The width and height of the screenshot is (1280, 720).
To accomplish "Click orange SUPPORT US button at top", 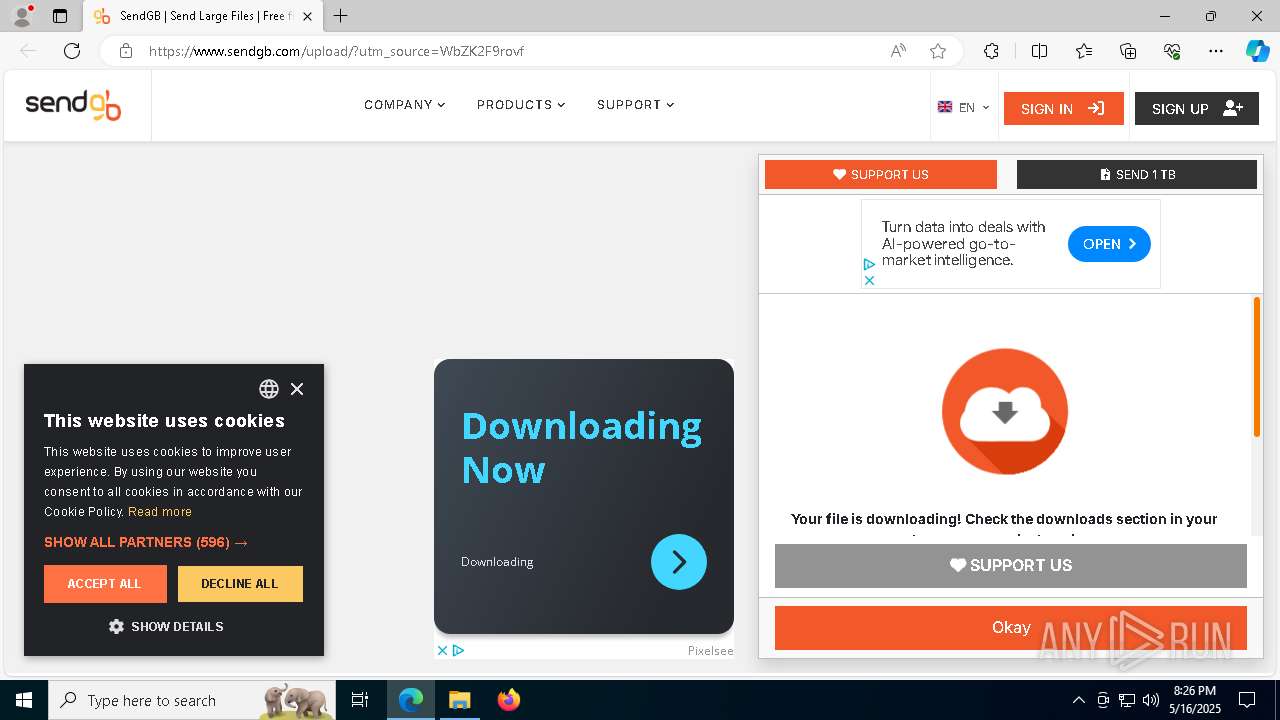I will (x=880, y=174).
